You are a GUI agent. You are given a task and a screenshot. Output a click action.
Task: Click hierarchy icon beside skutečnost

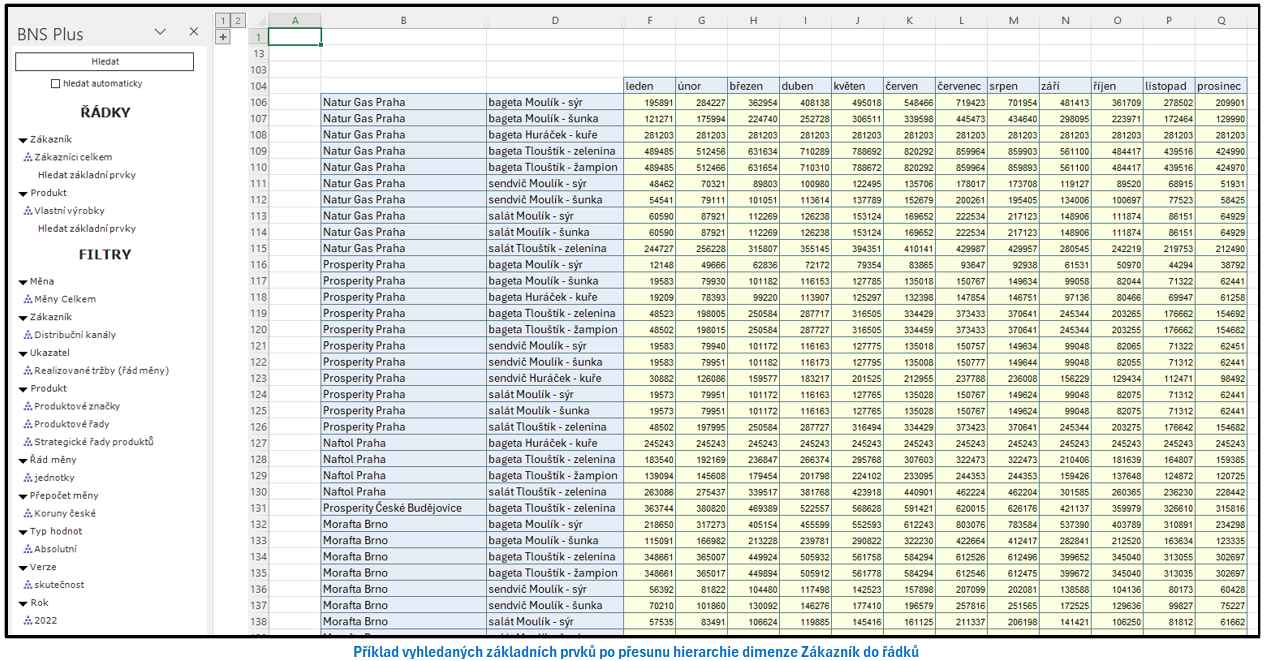pyautogui.click(x=28, y=585)
